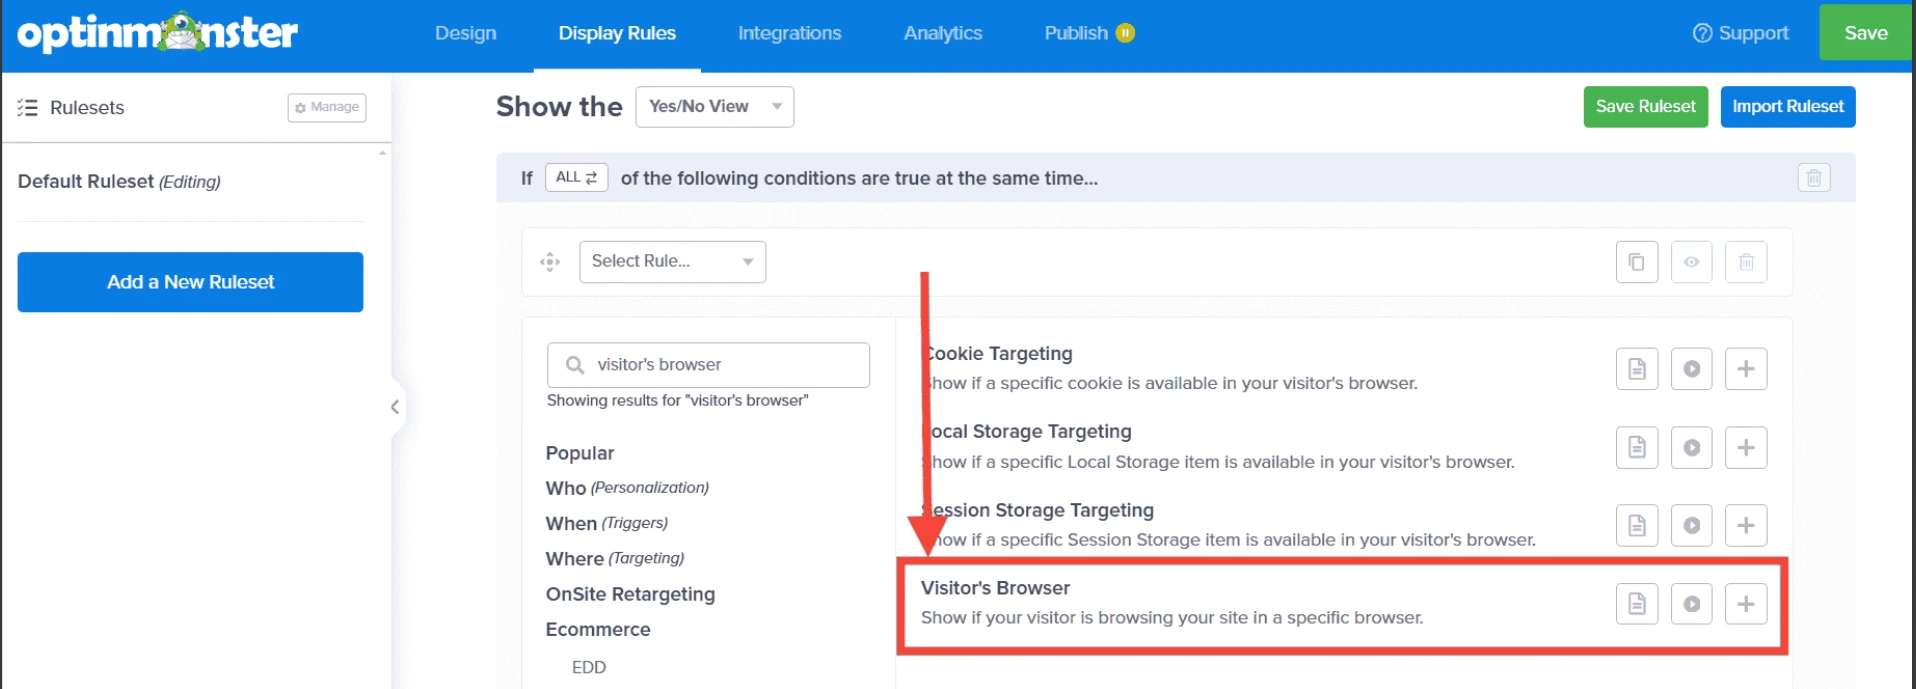Image resolution: width=1916 pixels, height=689 pixels.
Task: Open the Yes/No View dropdown
Action: (715, 107)
